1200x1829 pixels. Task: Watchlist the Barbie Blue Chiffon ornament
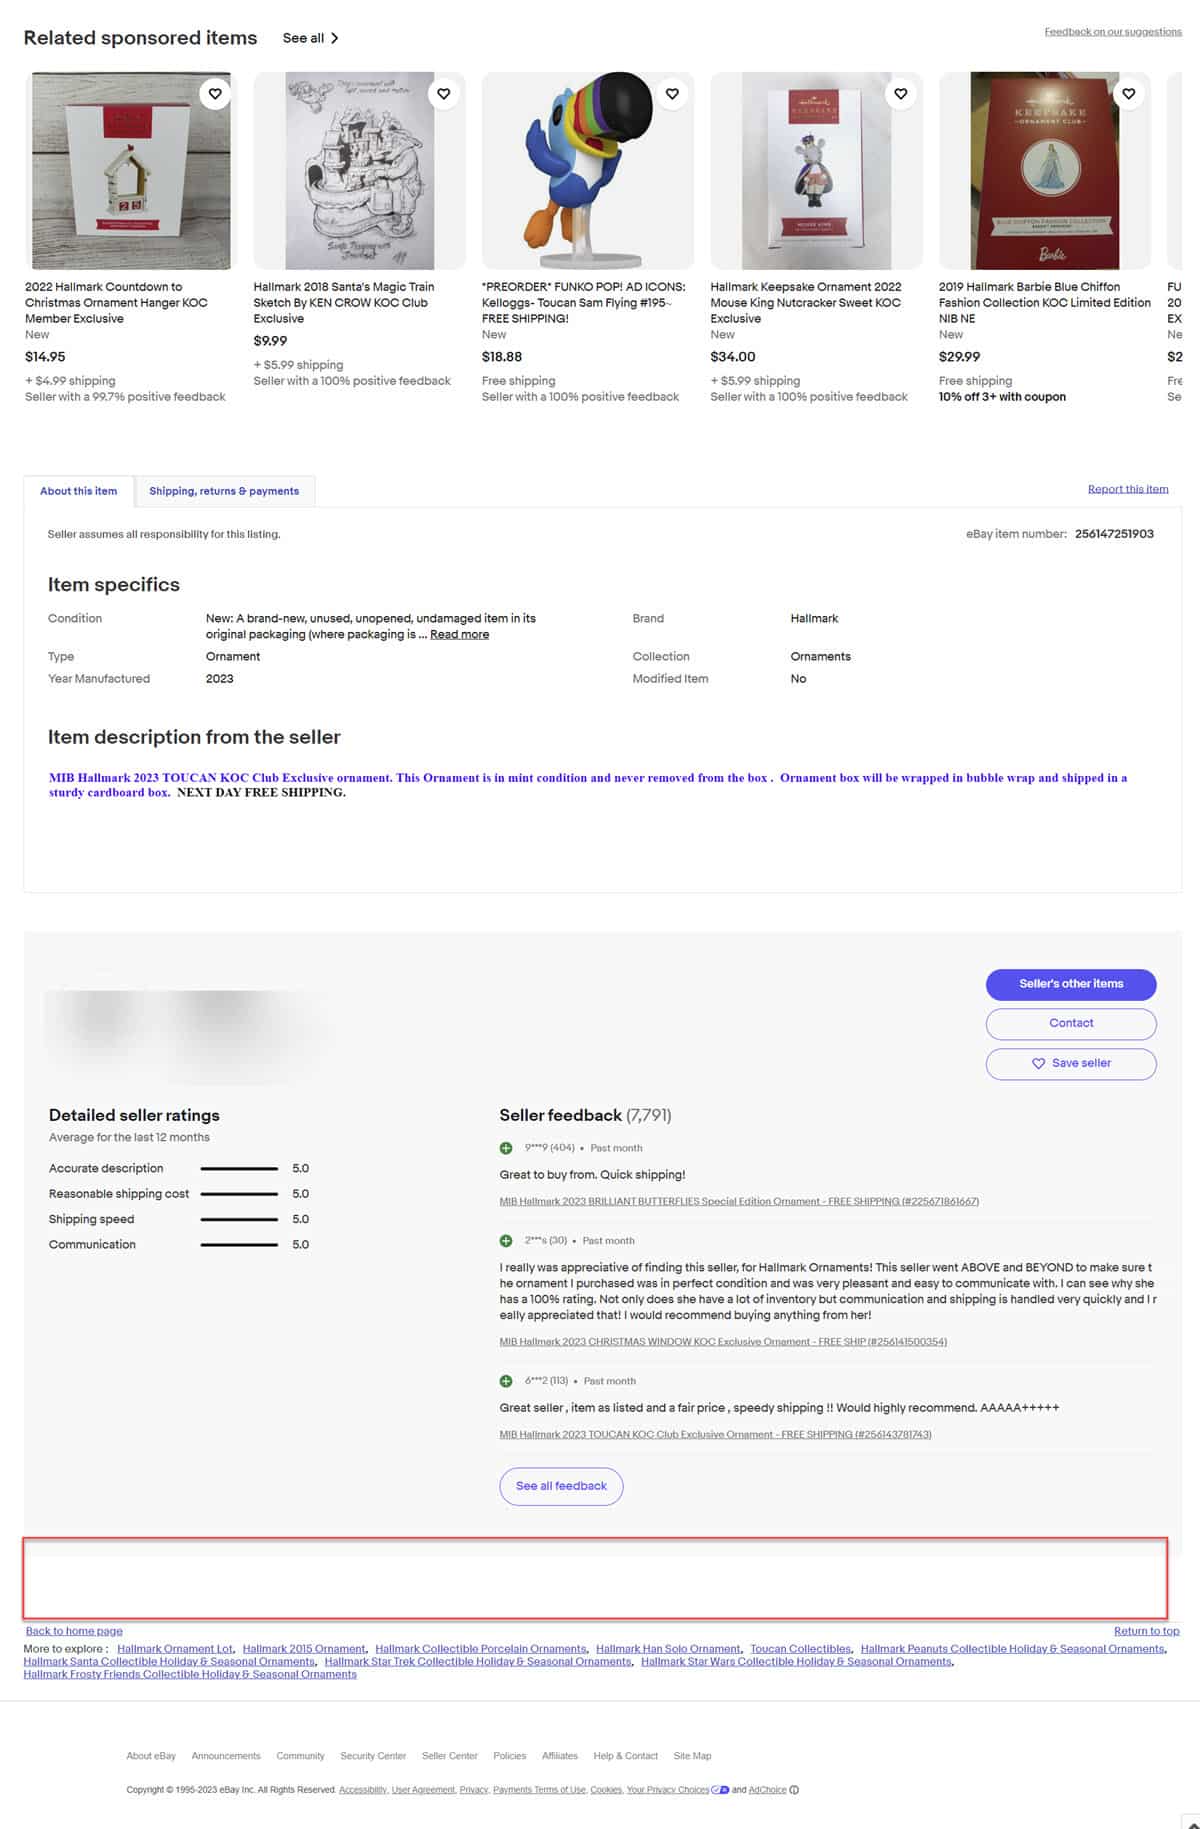[1129, 94]
